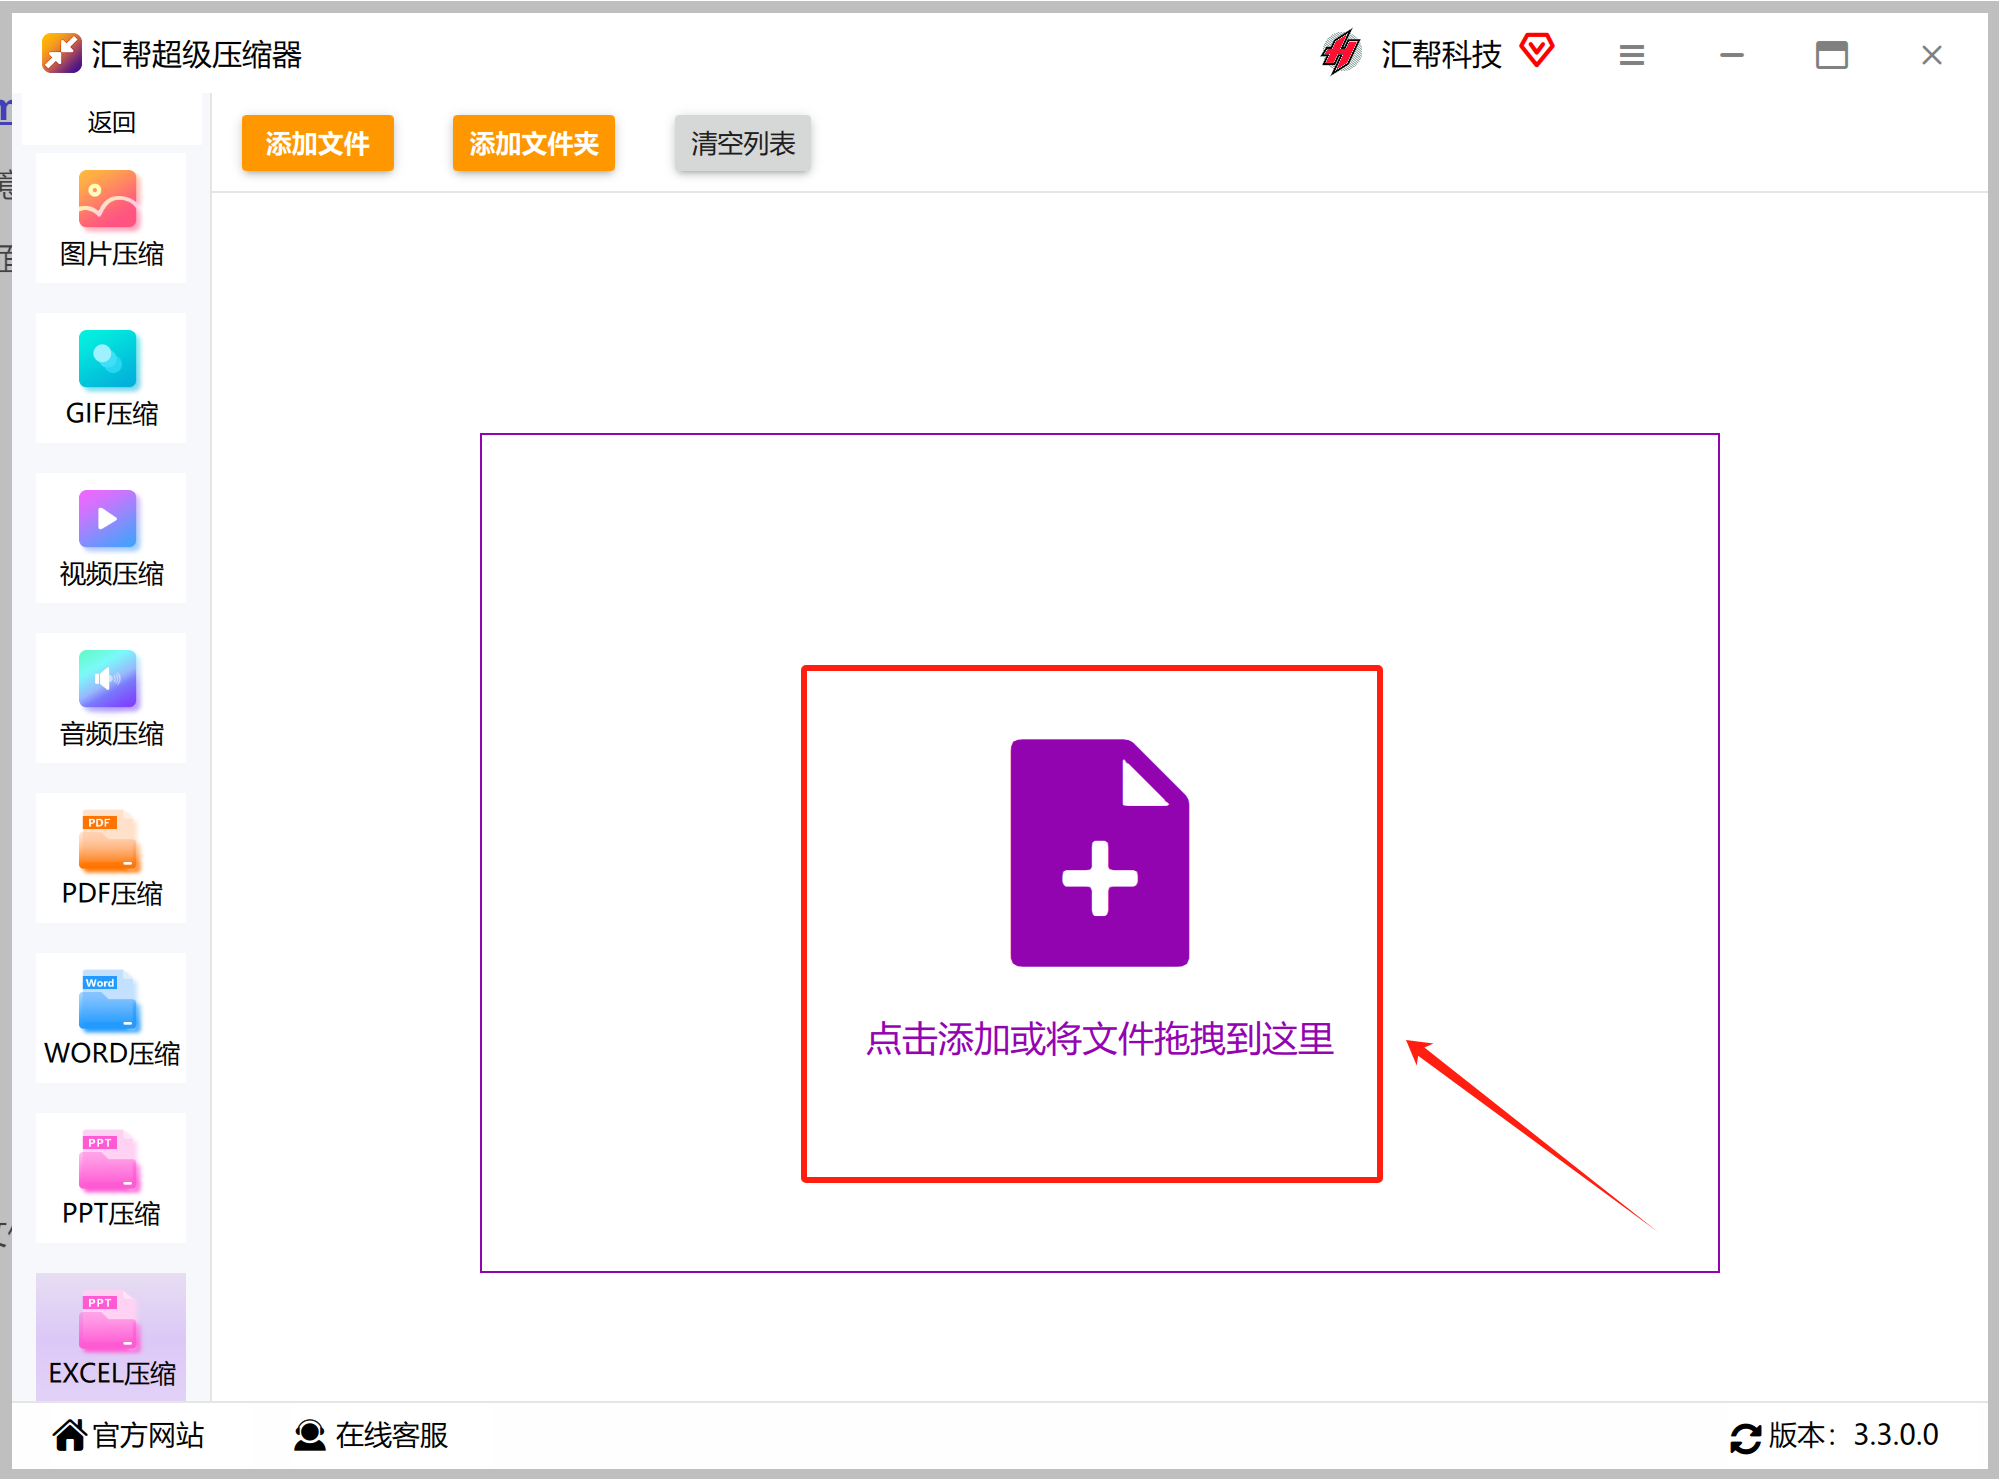Select the WORD压缩 compression tool
The height and width of the screenshot is (1479, 1999).
(111, 1018)
